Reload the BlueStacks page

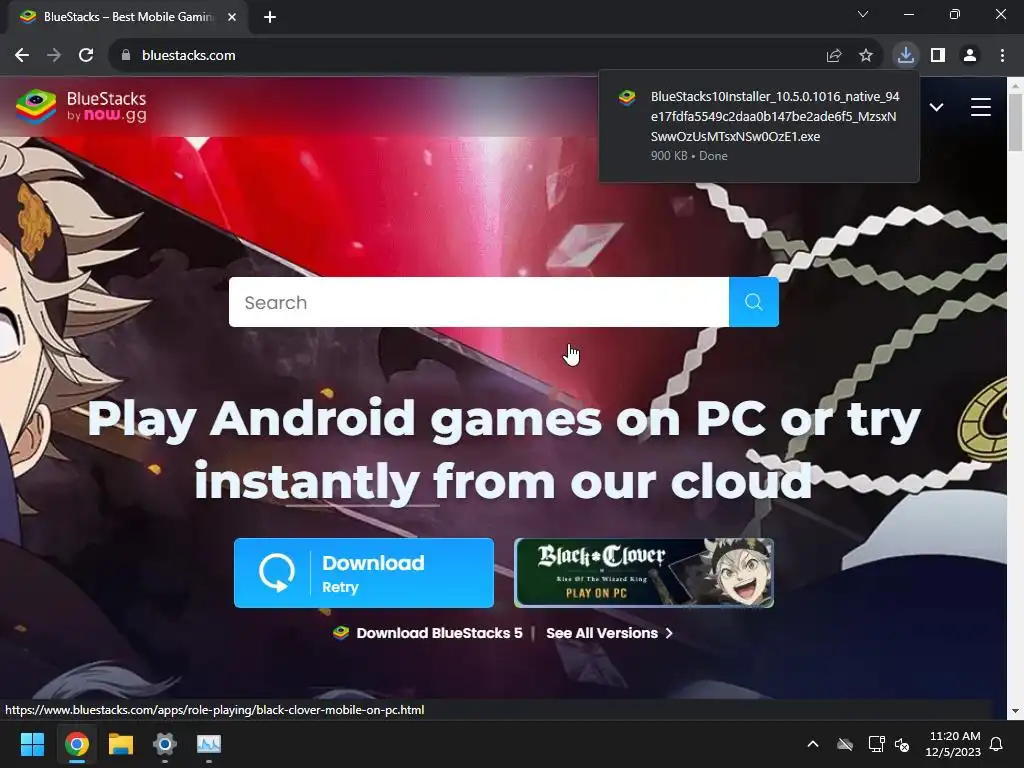pyautogui.click(x=86, y=56)
